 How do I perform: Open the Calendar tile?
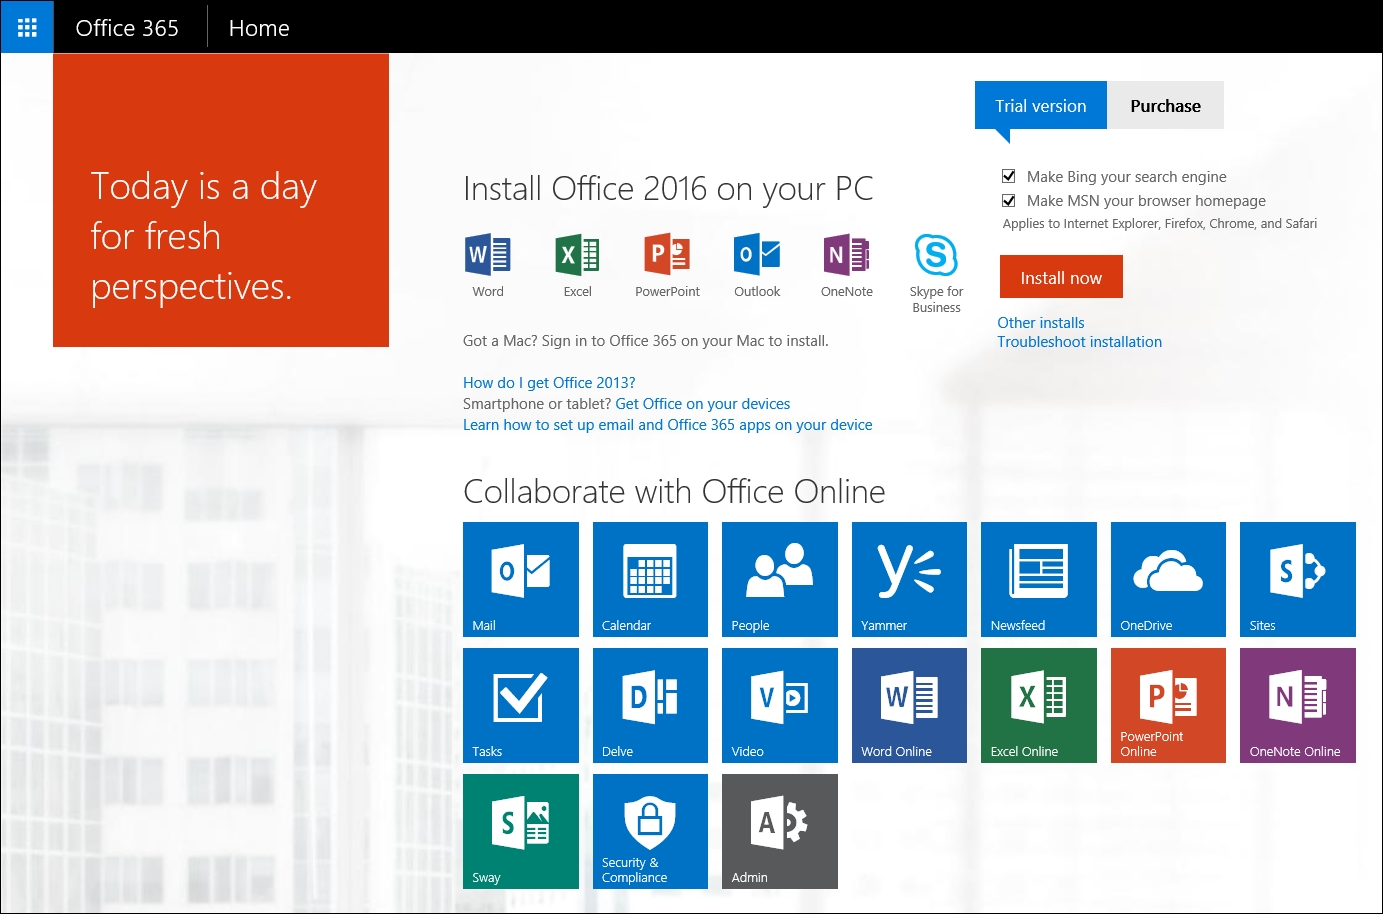tap(650, 579)
